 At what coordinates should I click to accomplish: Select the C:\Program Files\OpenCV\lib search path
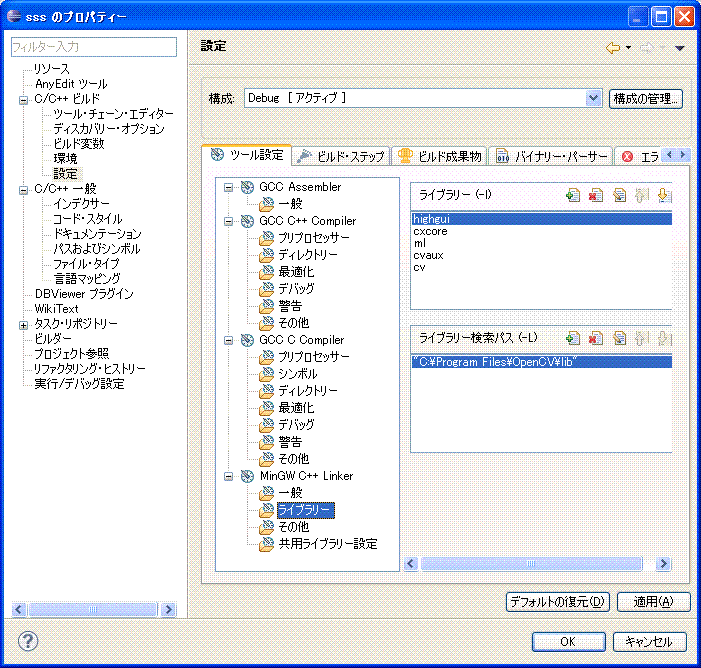[x=541, y=362]
